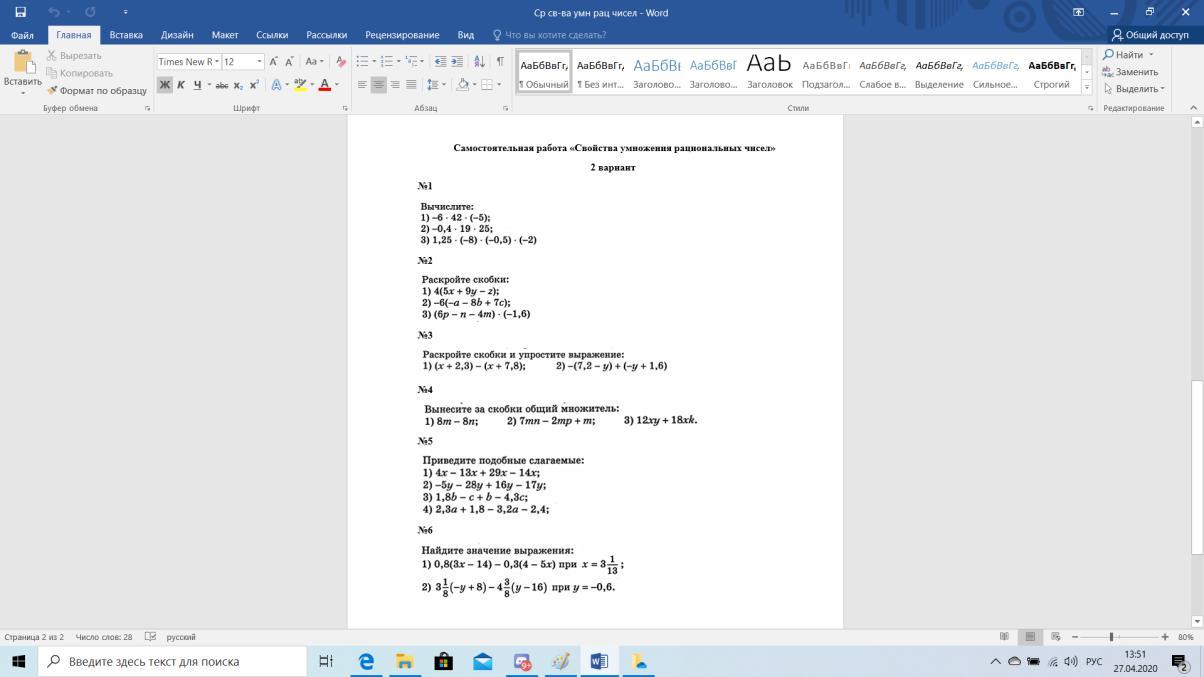
Task: Apply the Подзаголовок style
Action: [826, 71]
